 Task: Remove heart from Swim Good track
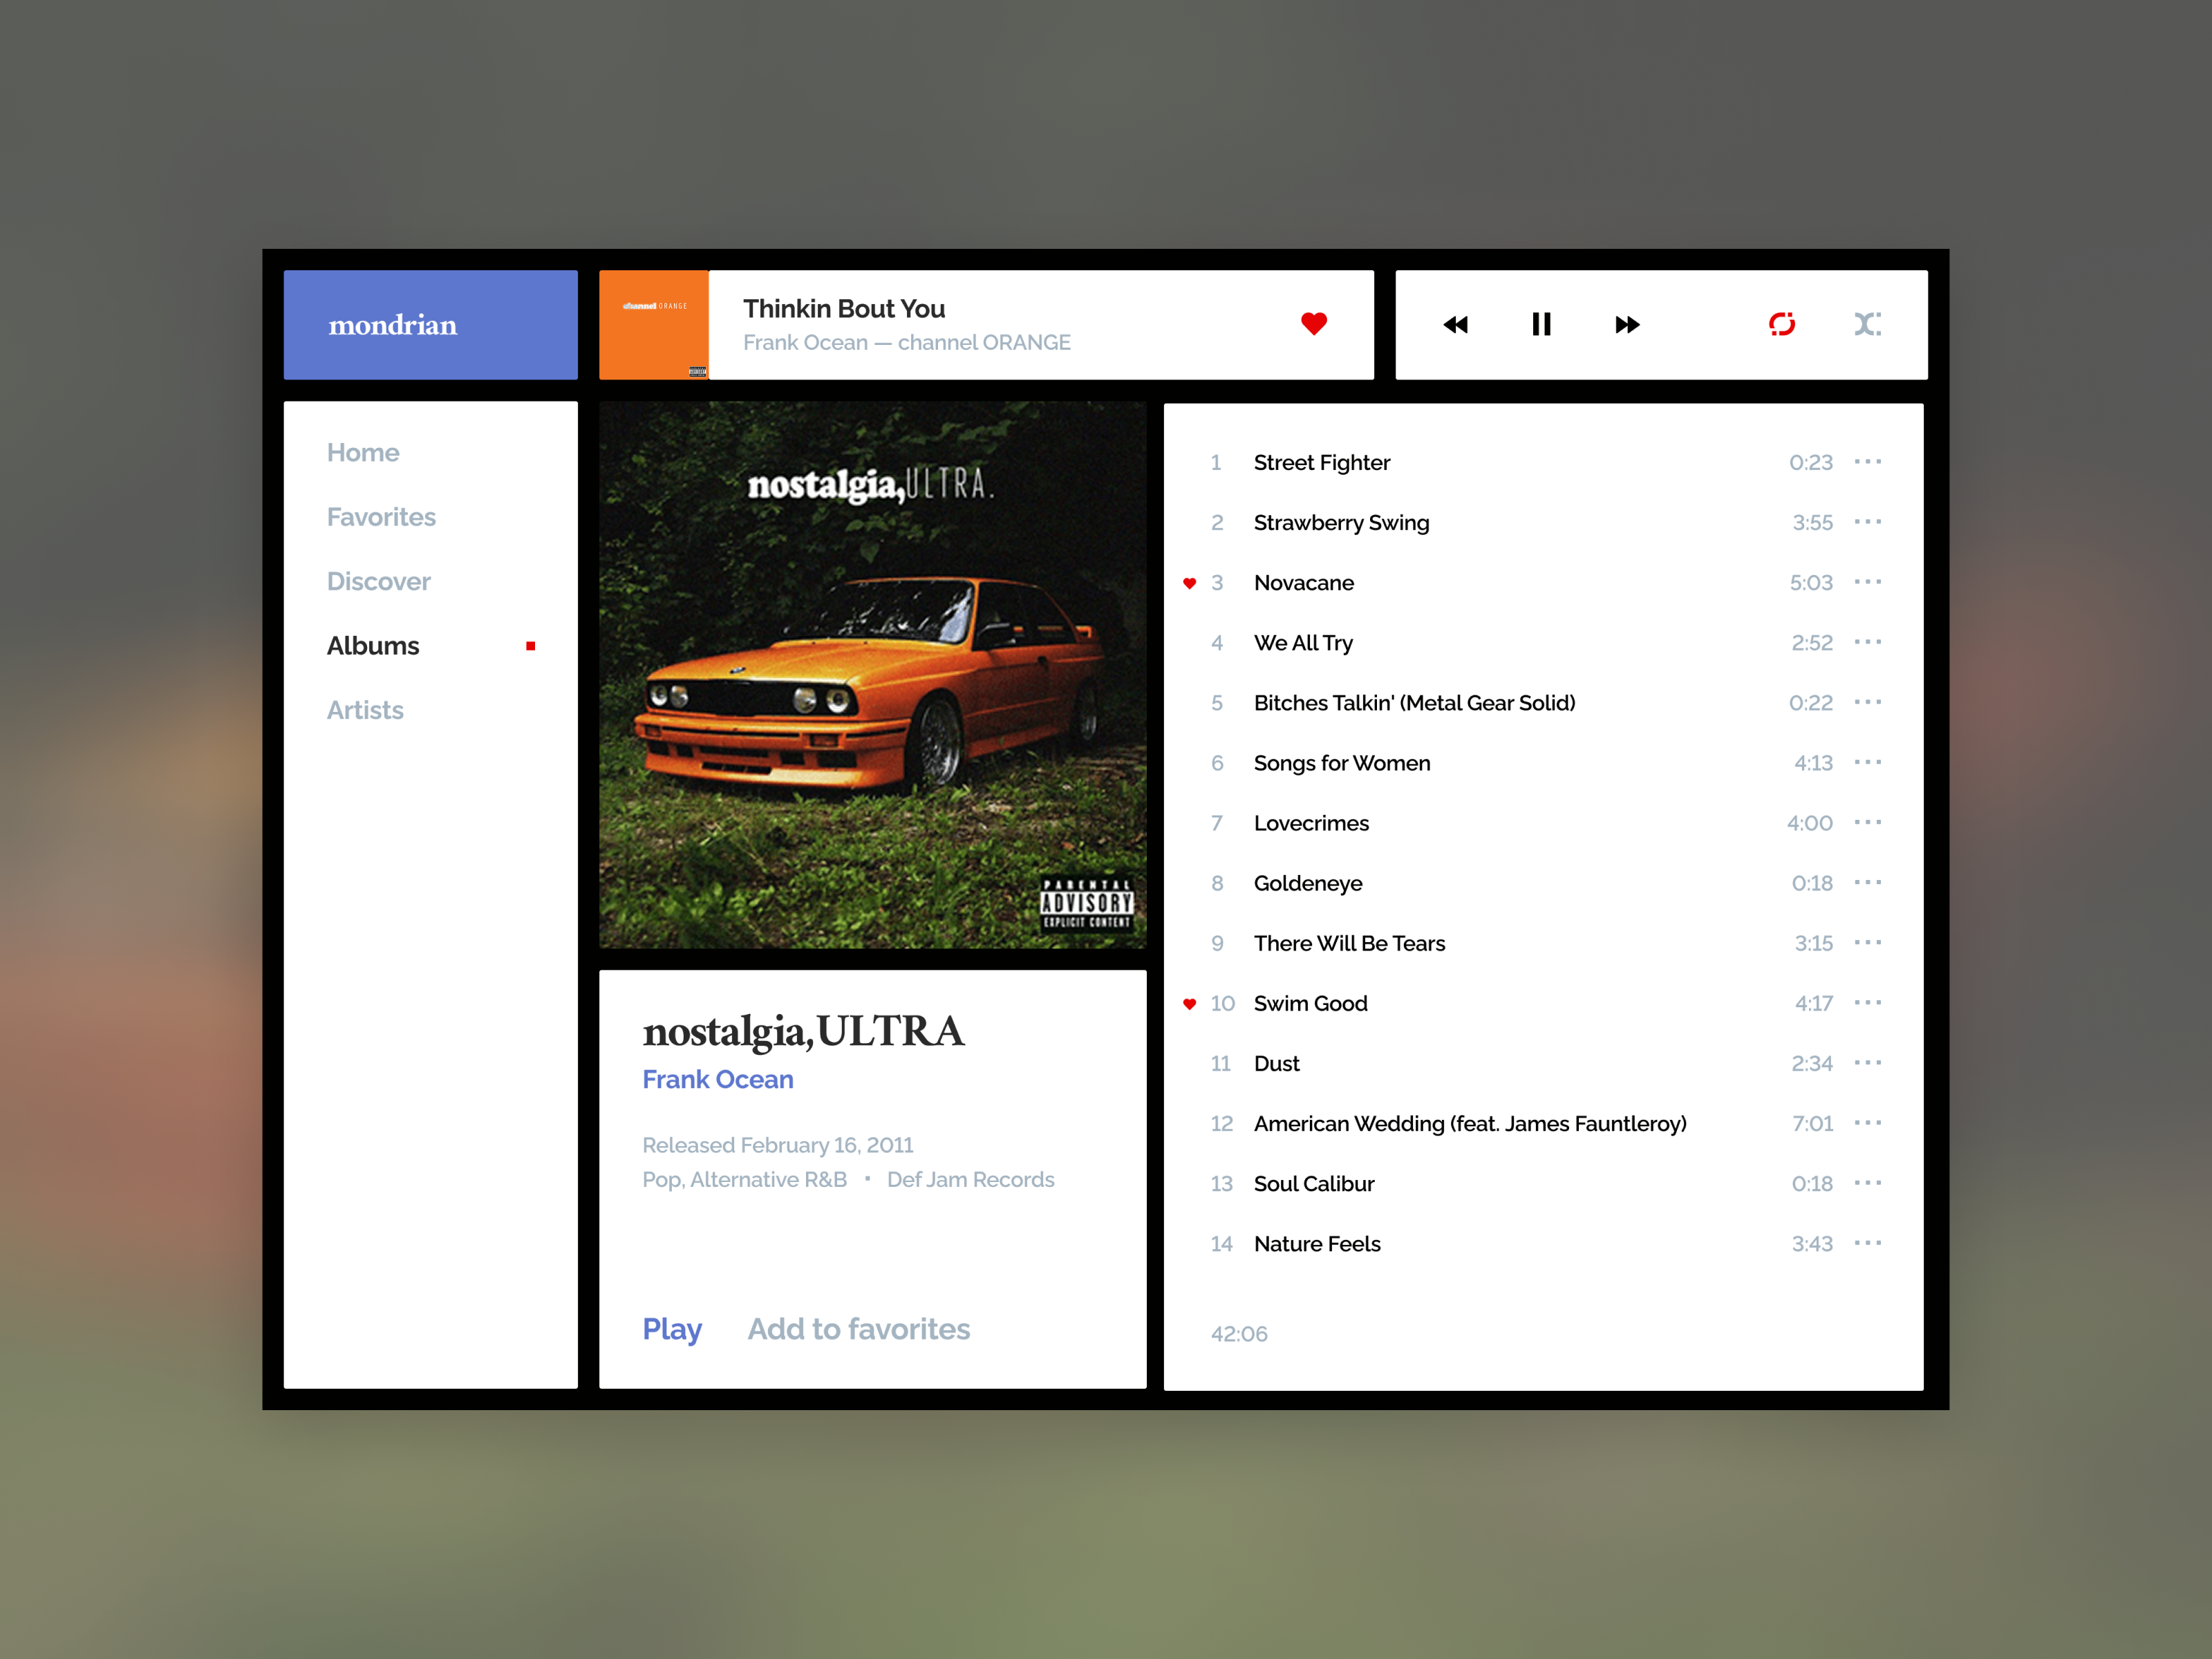click(1189, 1004)
